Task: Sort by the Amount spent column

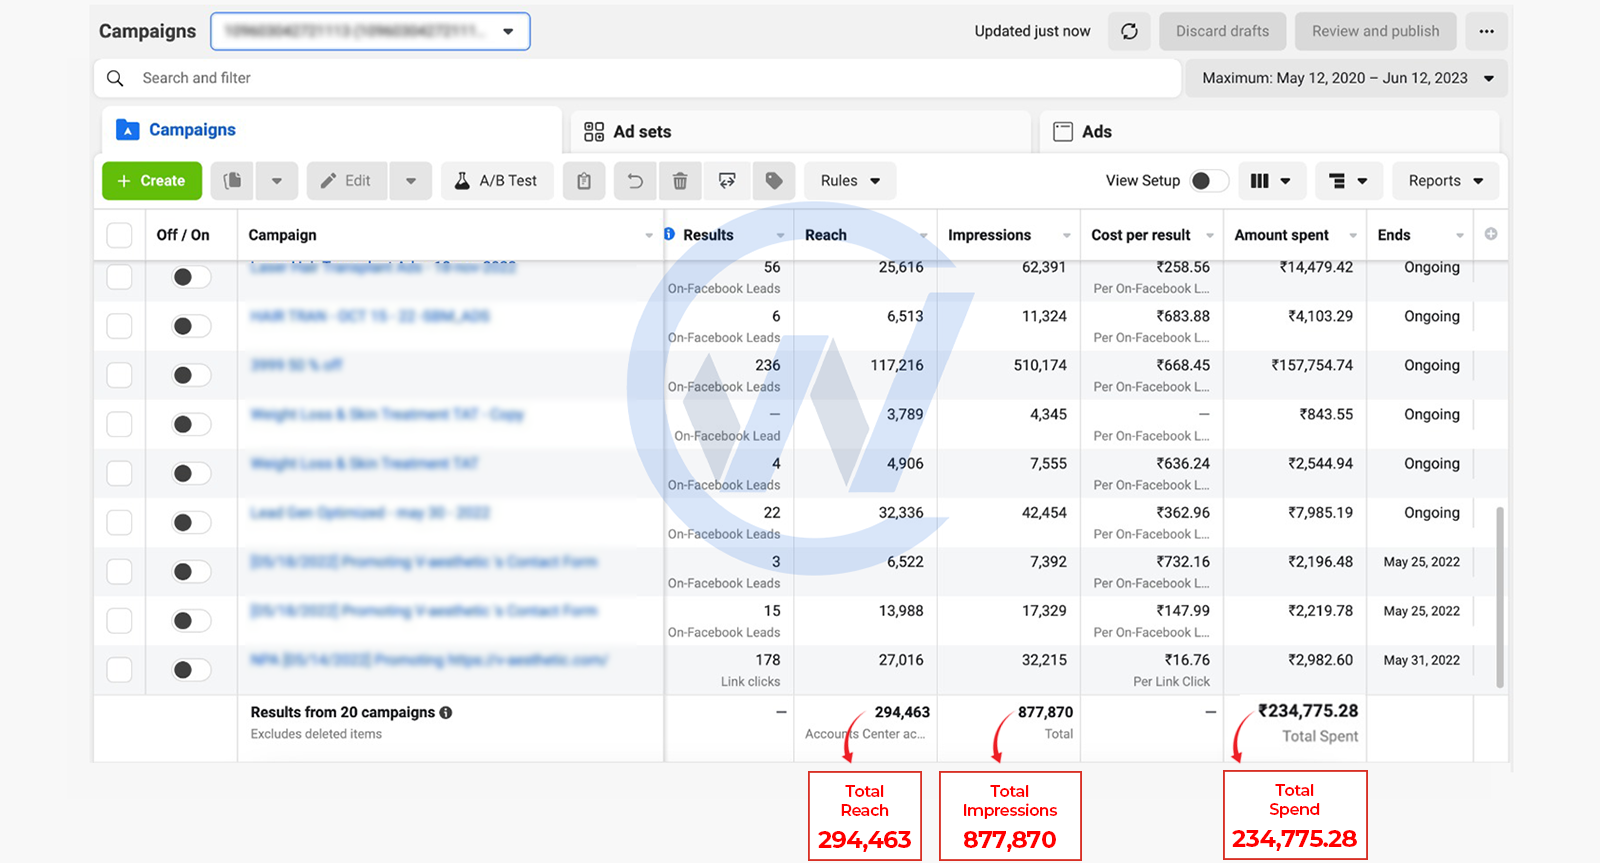Action: click(1295, 235)
